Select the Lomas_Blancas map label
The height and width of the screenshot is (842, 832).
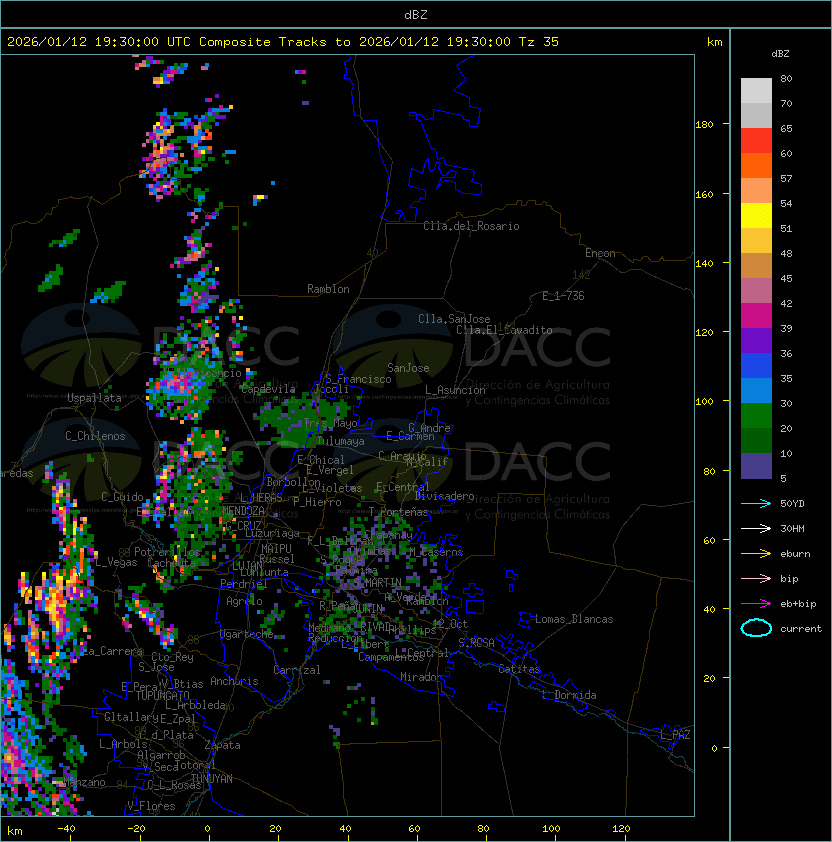(574, 619)
